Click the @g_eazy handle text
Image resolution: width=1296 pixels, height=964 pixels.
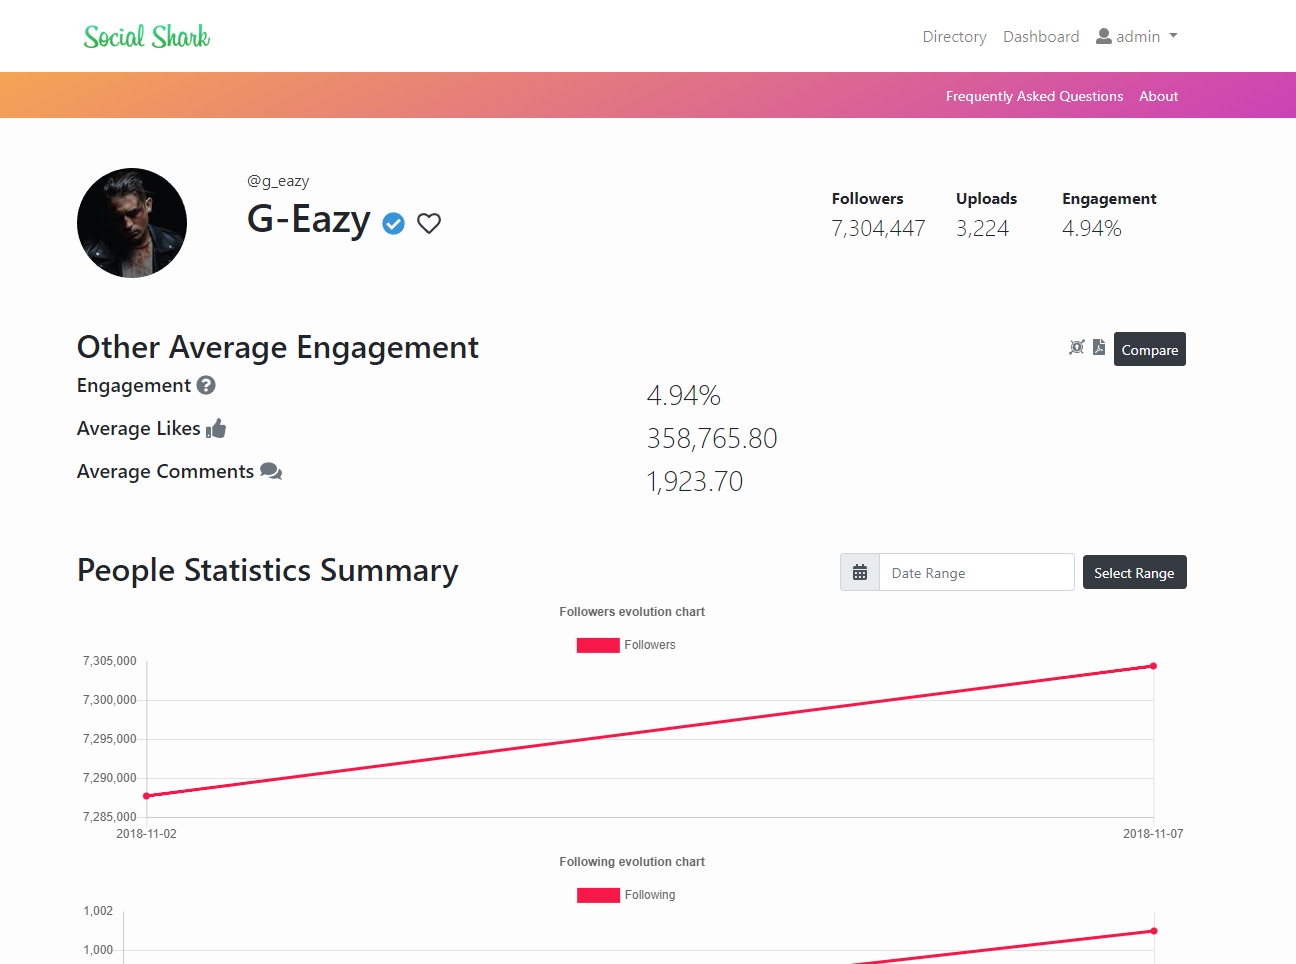pos(278,181)
